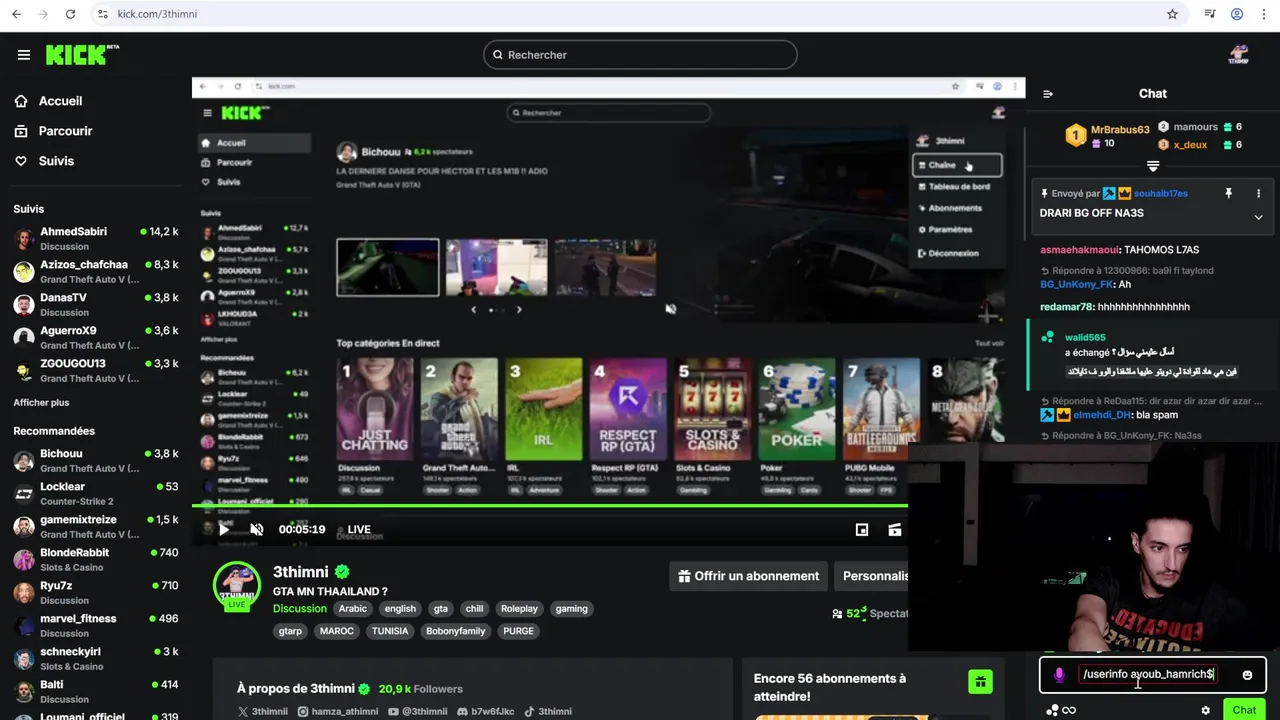1280x720 pixels.
Task: Unpin the pinned message pin icon
Action: pyautogui.click(x=1229, y=193)
